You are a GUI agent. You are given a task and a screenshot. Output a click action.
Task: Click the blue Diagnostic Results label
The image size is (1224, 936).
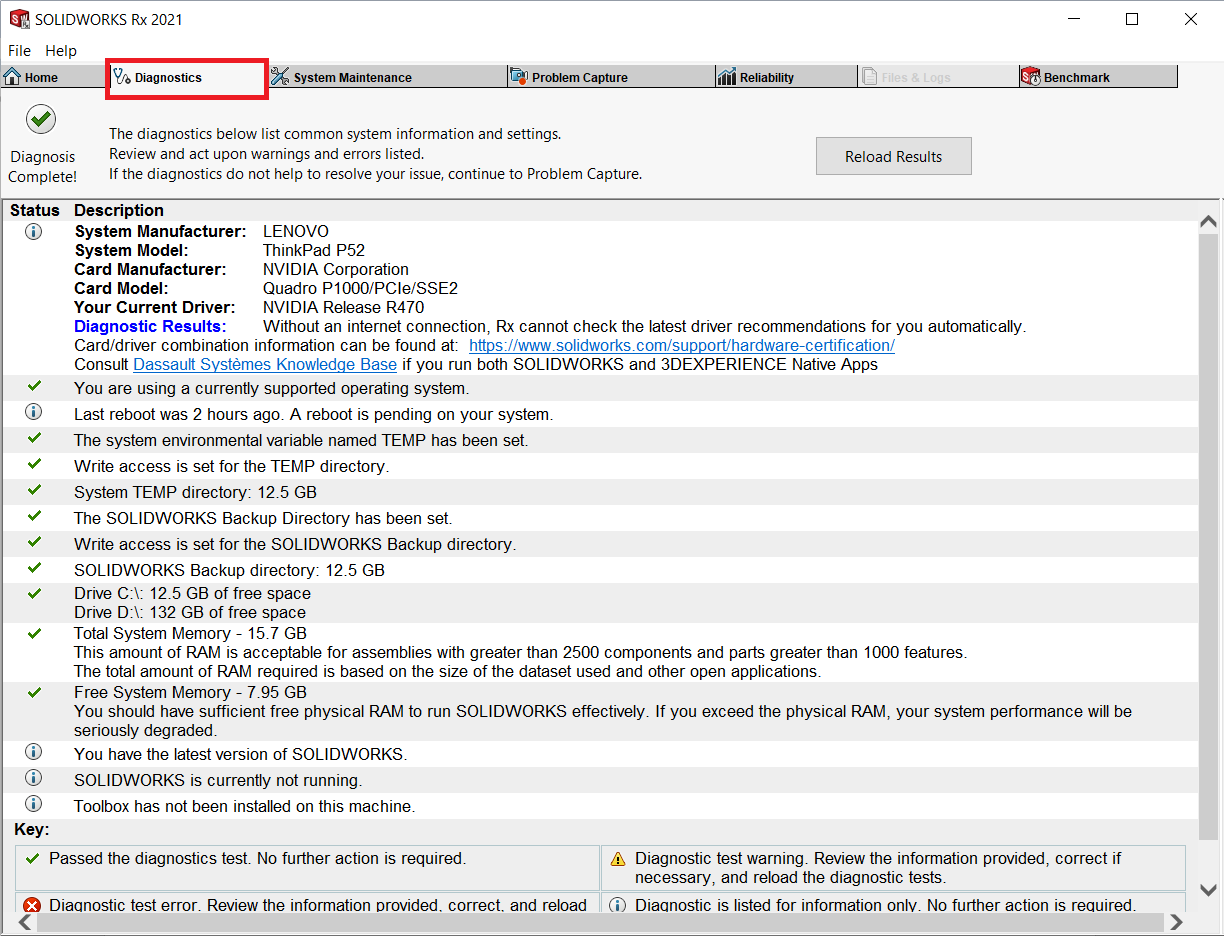(x=150, y=326)
